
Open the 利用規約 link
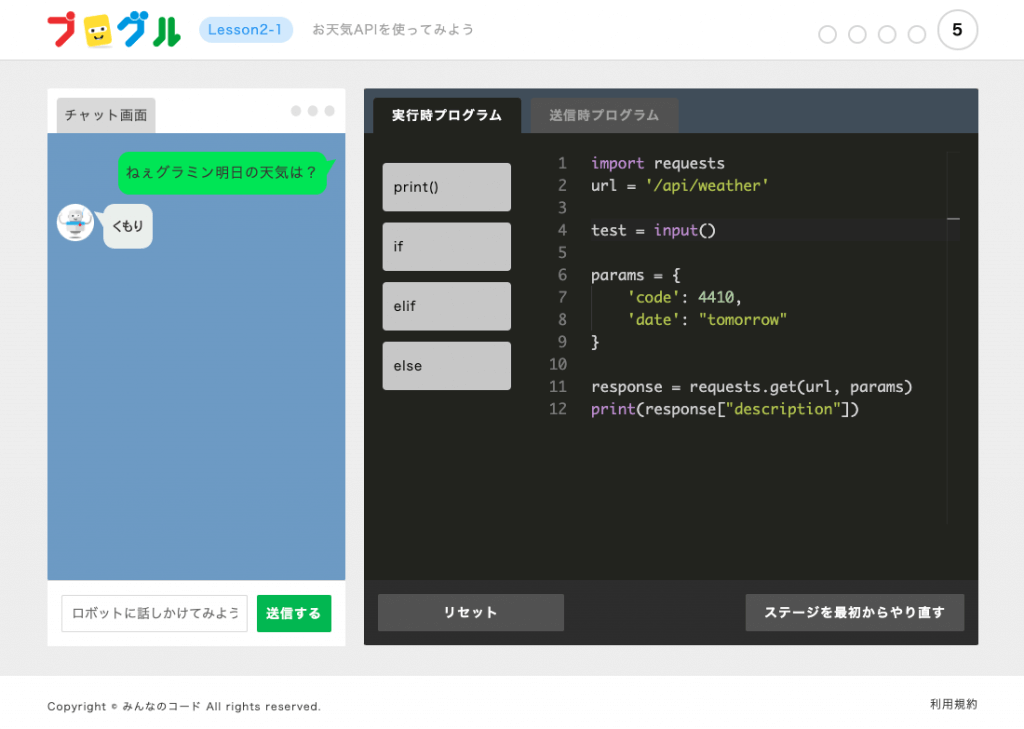(953, 704)
